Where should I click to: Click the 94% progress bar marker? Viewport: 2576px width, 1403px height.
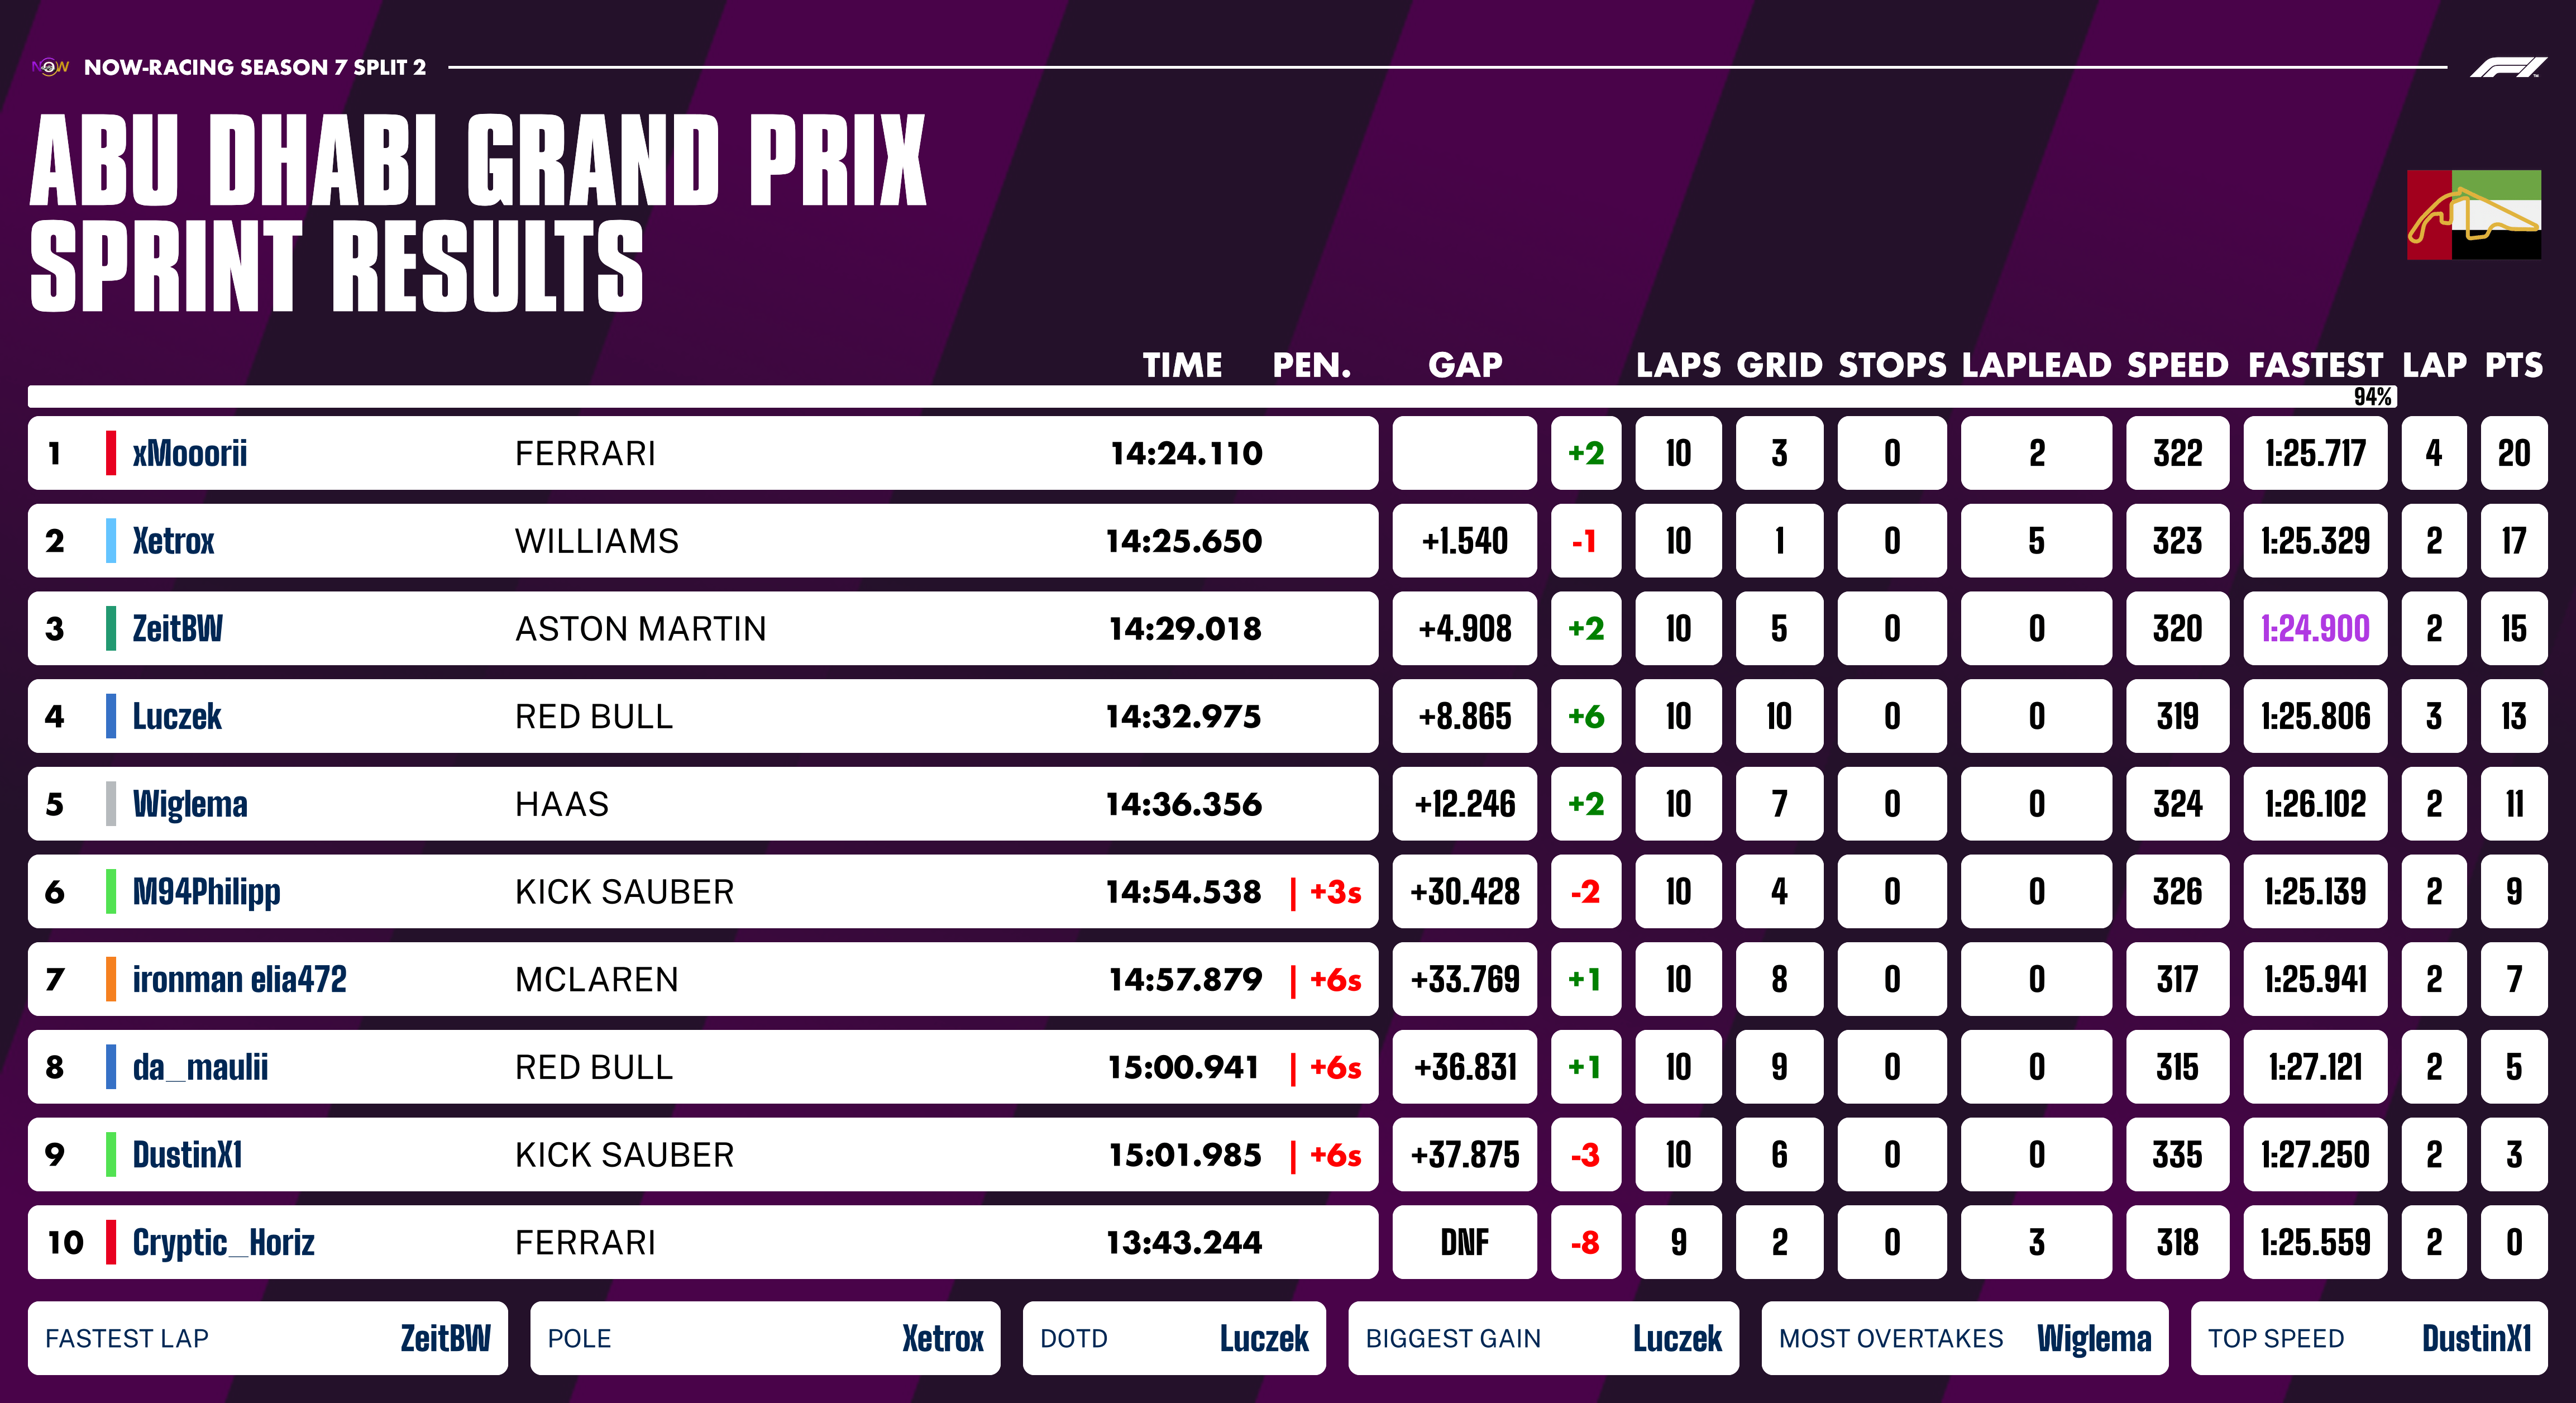point(2373,396)
